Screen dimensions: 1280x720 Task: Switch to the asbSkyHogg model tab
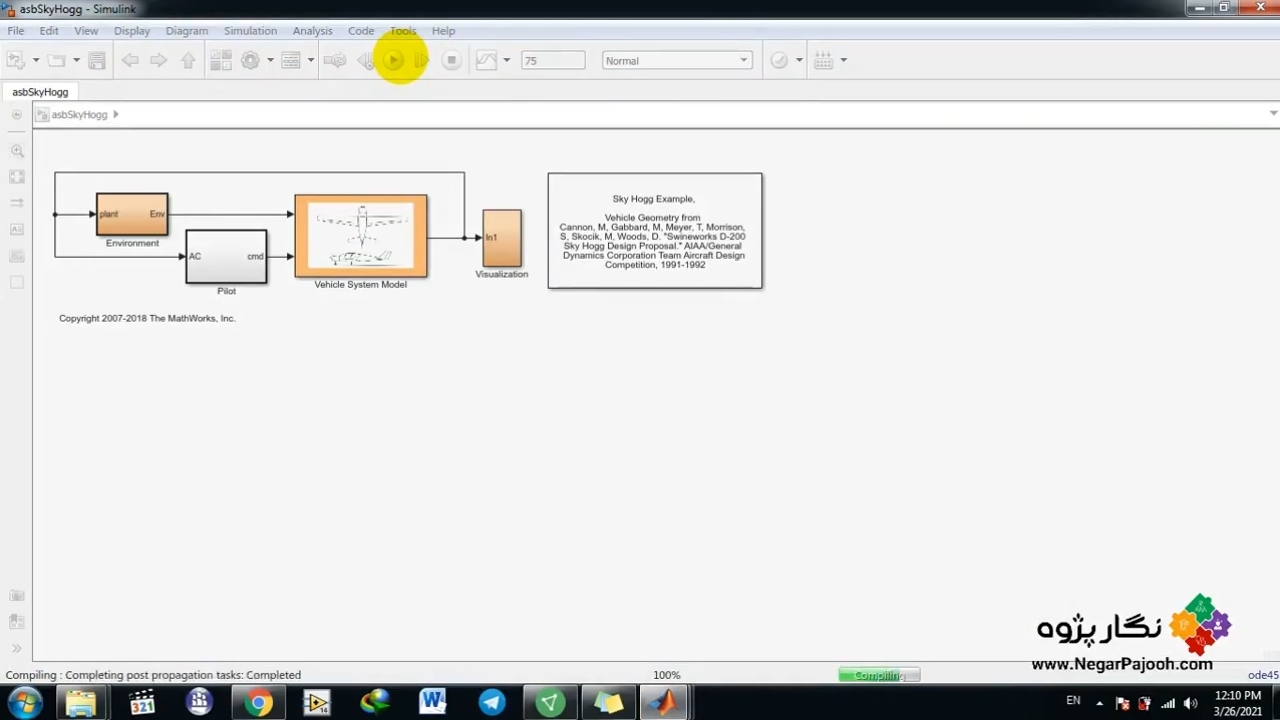[x=40, y=92]
